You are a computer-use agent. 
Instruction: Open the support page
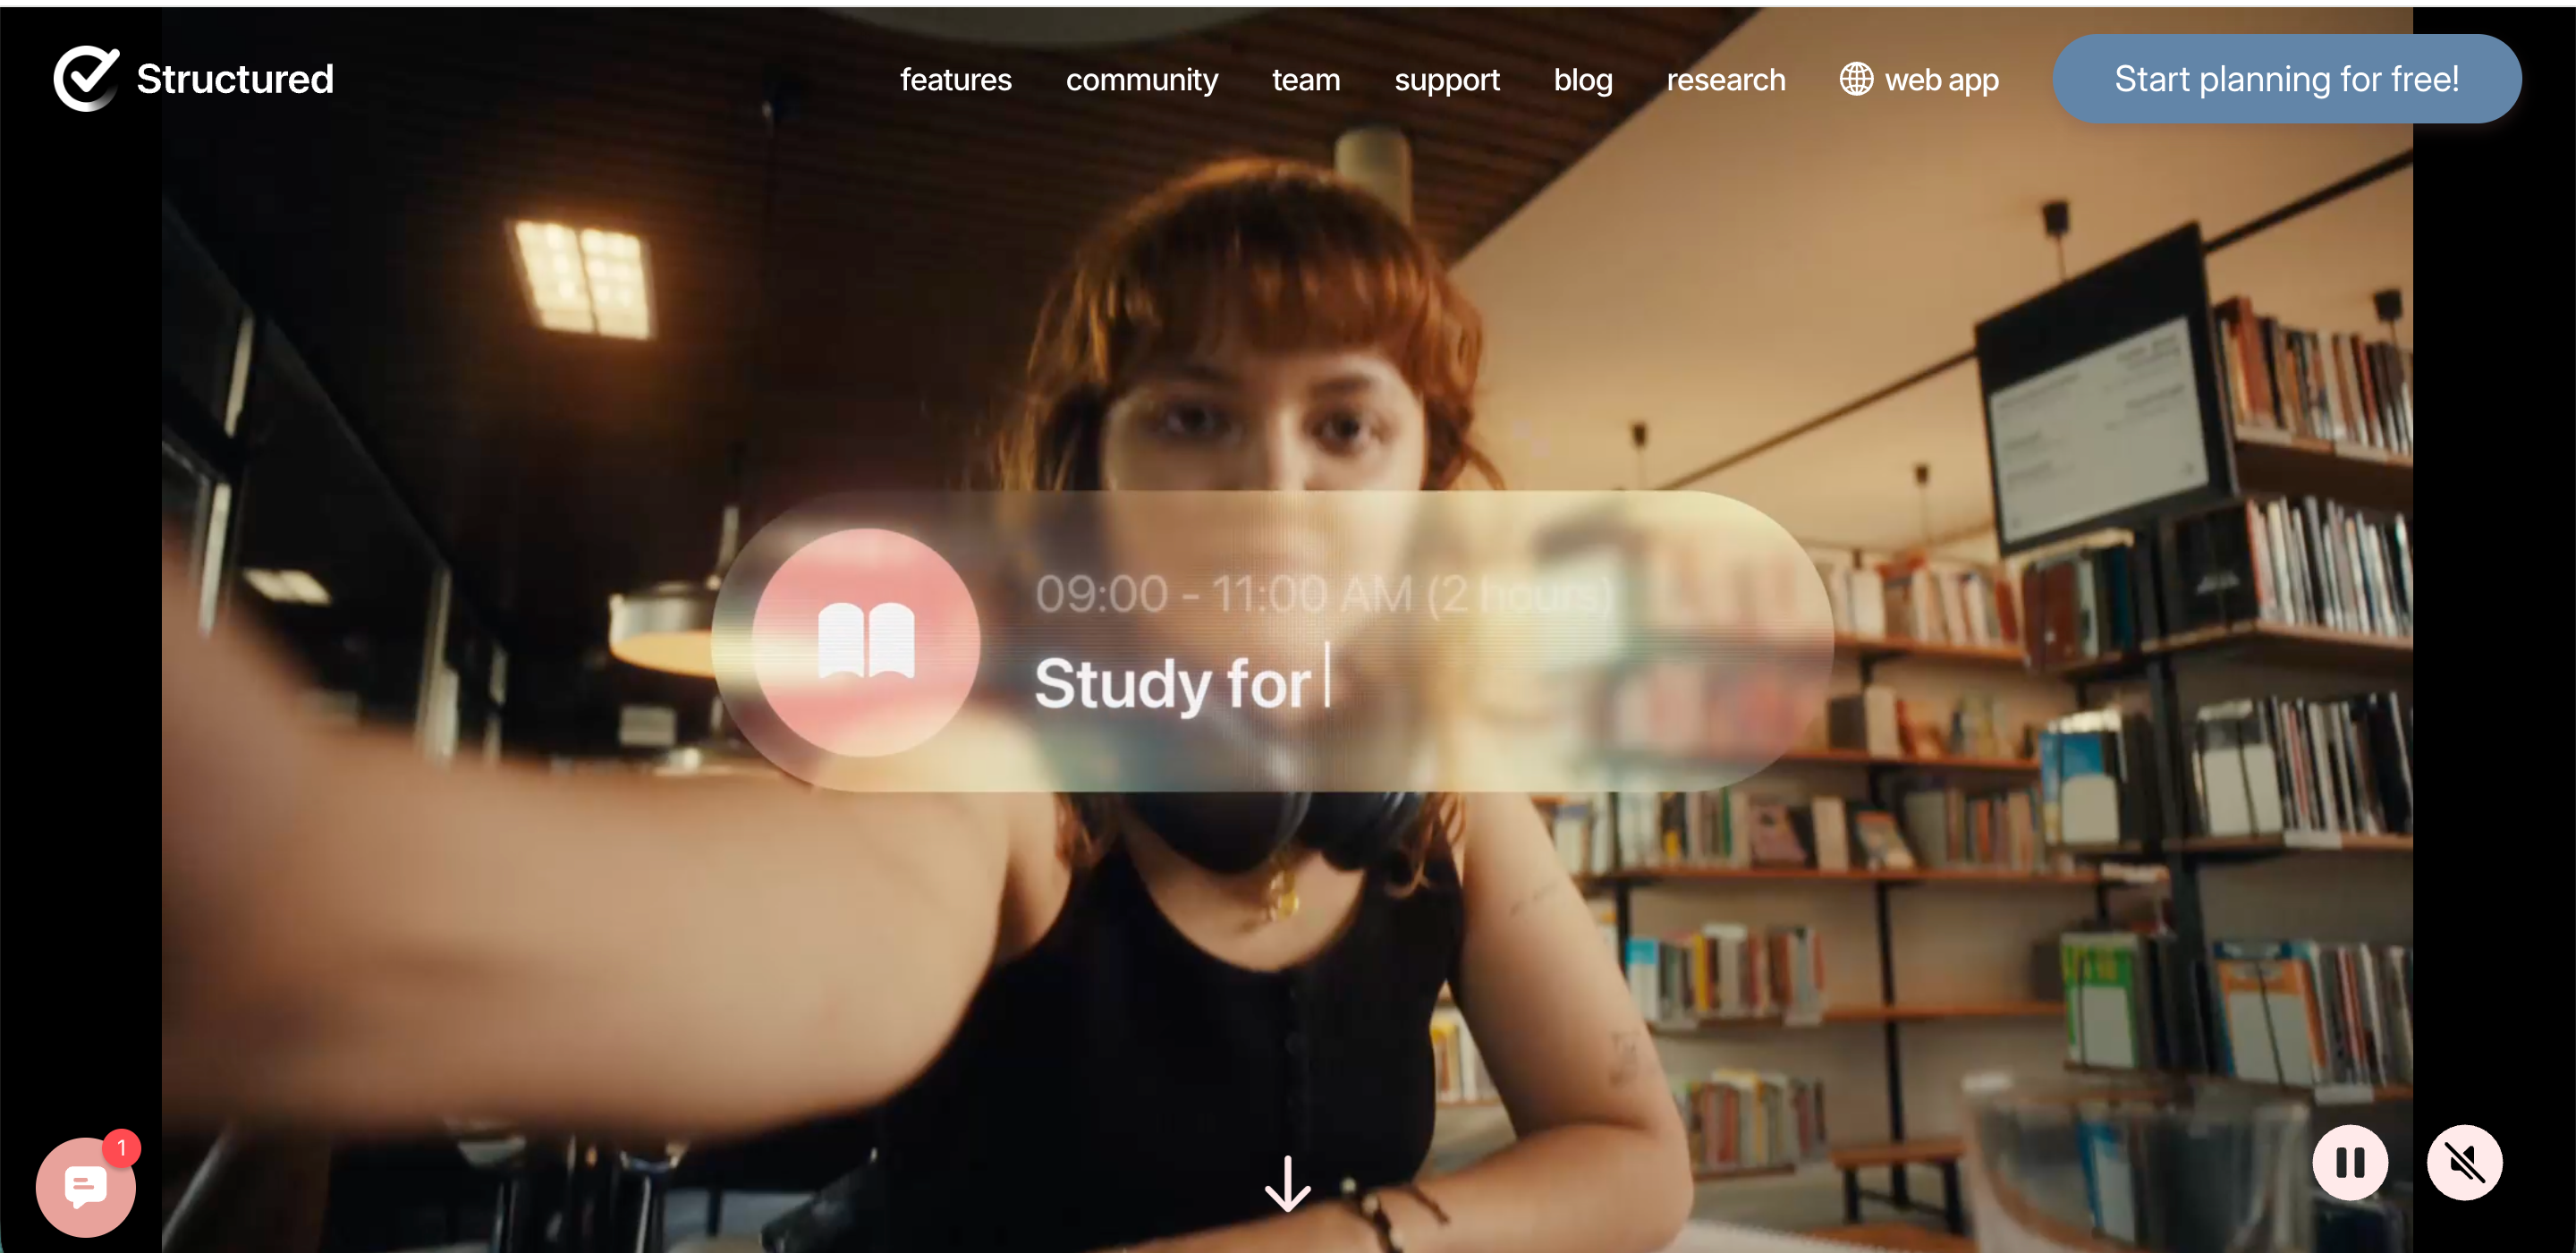tap(1446, 79)
